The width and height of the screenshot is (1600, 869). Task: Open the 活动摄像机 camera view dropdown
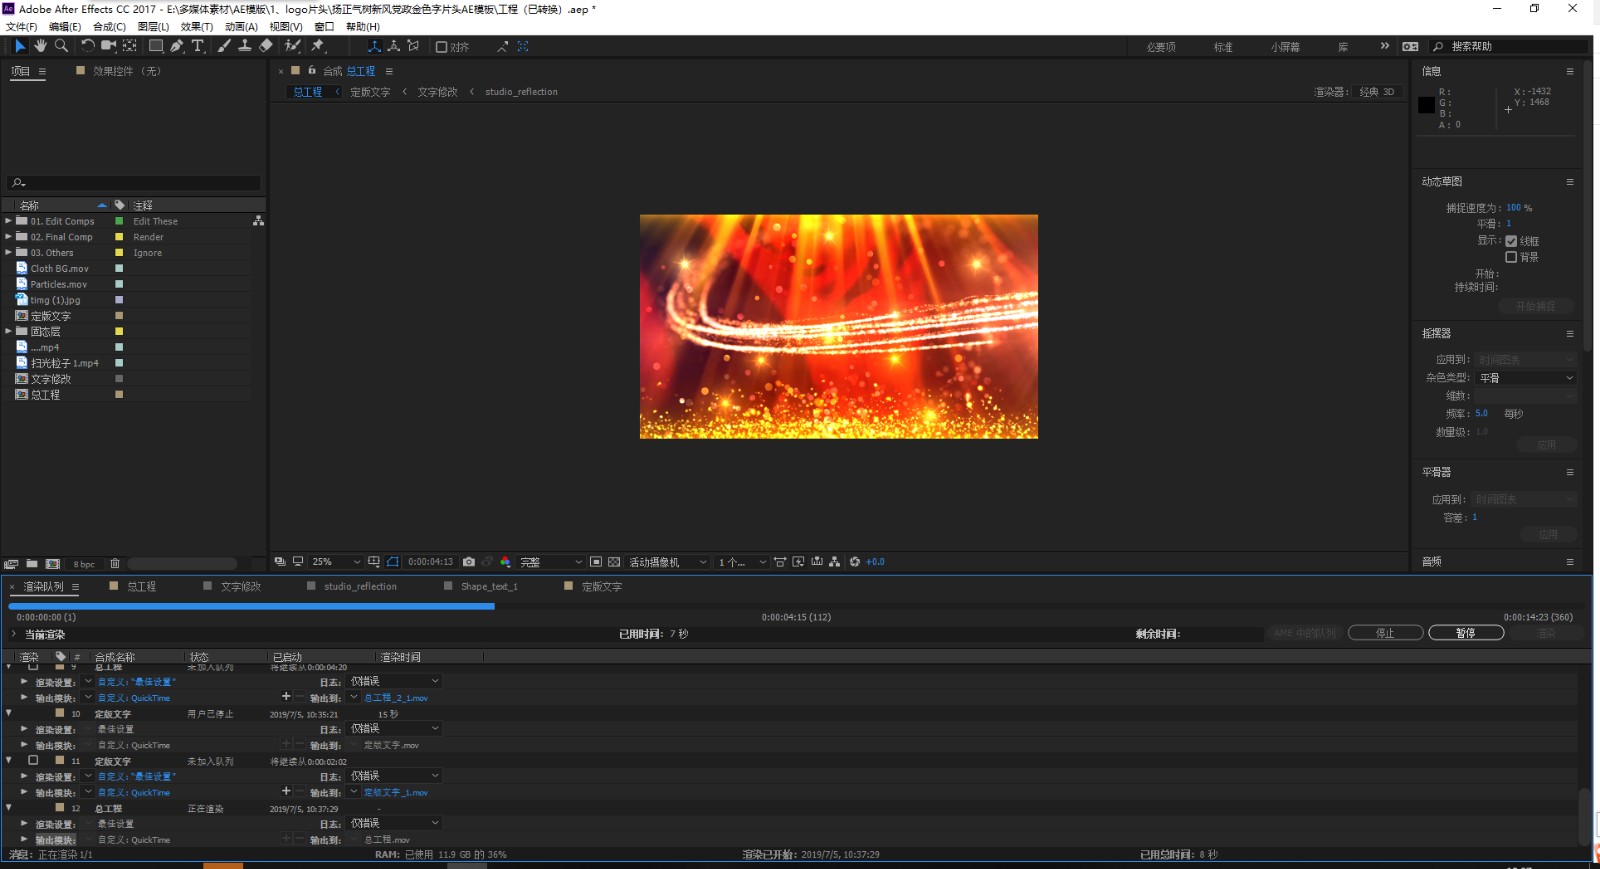667,562
